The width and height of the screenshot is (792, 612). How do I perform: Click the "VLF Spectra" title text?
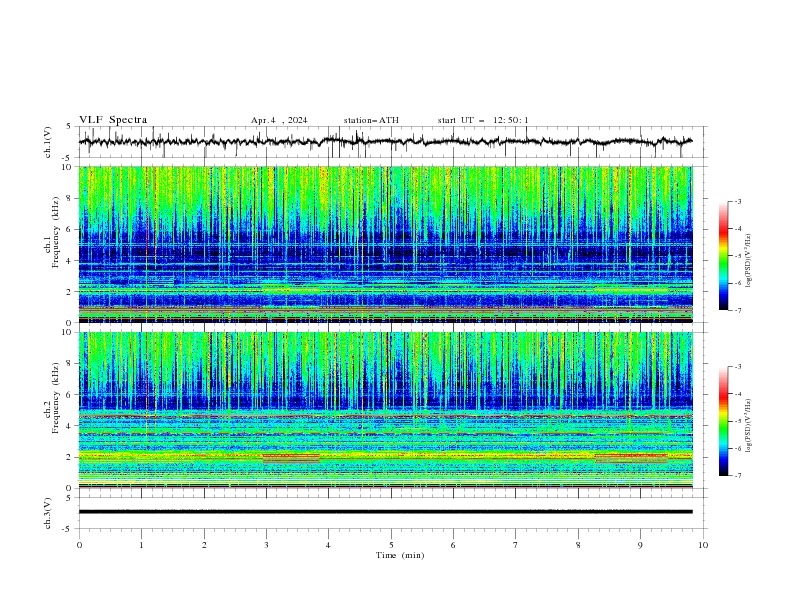click(x=113, y=120)
